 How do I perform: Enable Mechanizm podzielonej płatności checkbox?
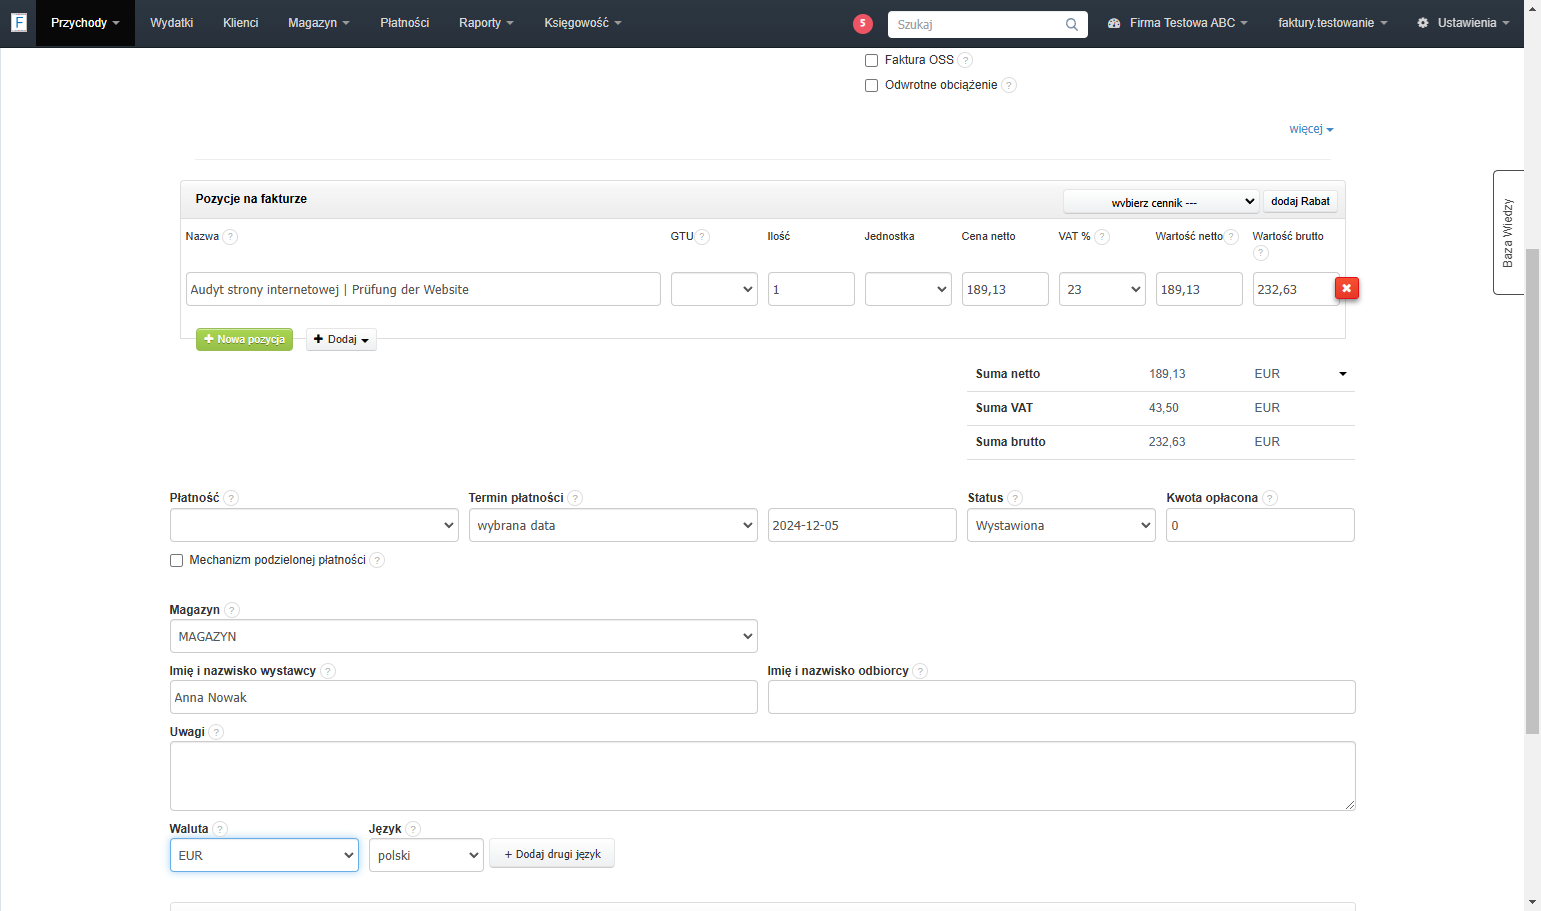click(x=176, y=560)
